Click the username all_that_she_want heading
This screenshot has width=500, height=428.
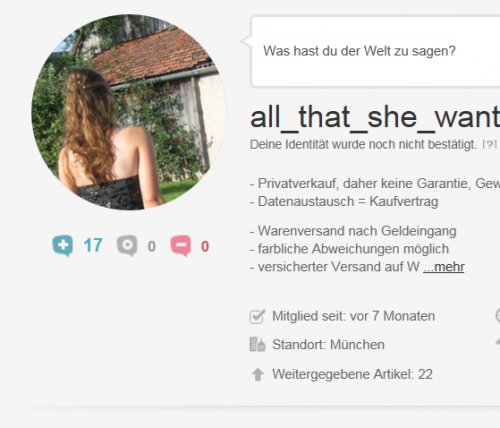tap(375, 117)
